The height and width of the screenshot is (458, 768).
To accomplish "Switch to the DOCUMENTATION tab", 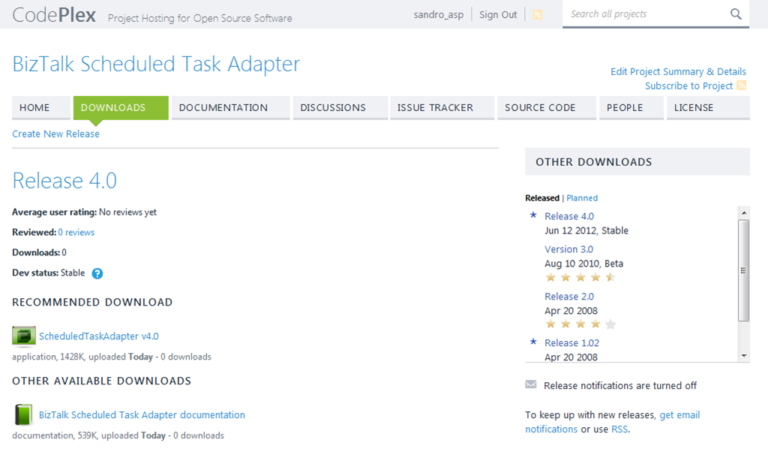I will pos(231,108).
